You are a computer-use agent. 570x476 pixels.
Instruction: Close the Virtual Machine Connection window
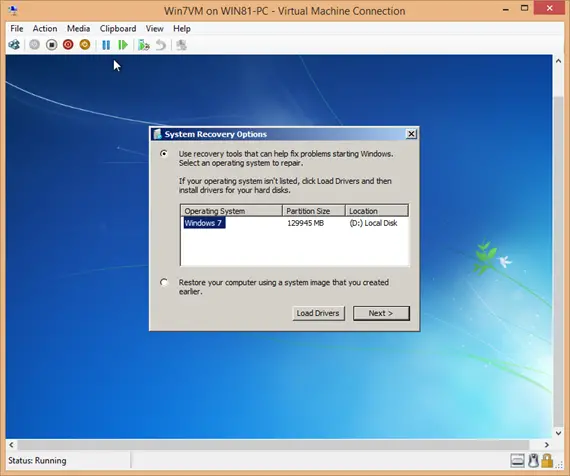pyautogui.click(x=549, y=8)
